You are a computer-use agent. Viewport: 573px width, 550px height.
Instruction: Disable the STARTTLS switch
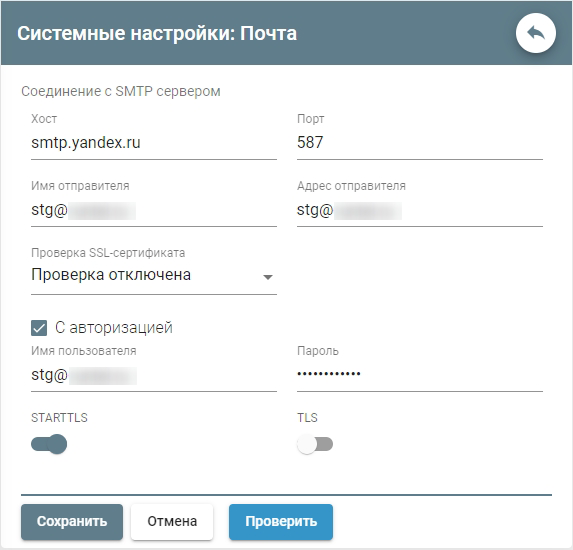click(49, 444)
